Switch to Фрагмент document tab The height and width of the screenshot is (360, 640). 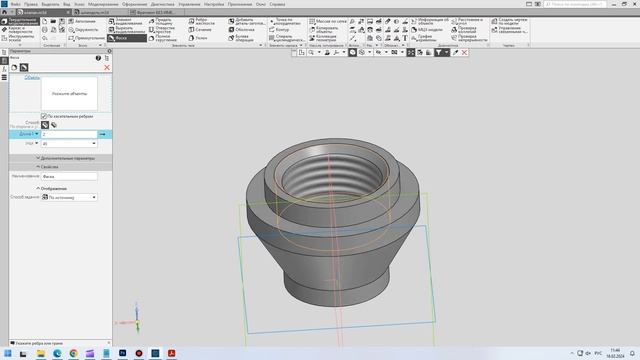(x=157, y=12)
